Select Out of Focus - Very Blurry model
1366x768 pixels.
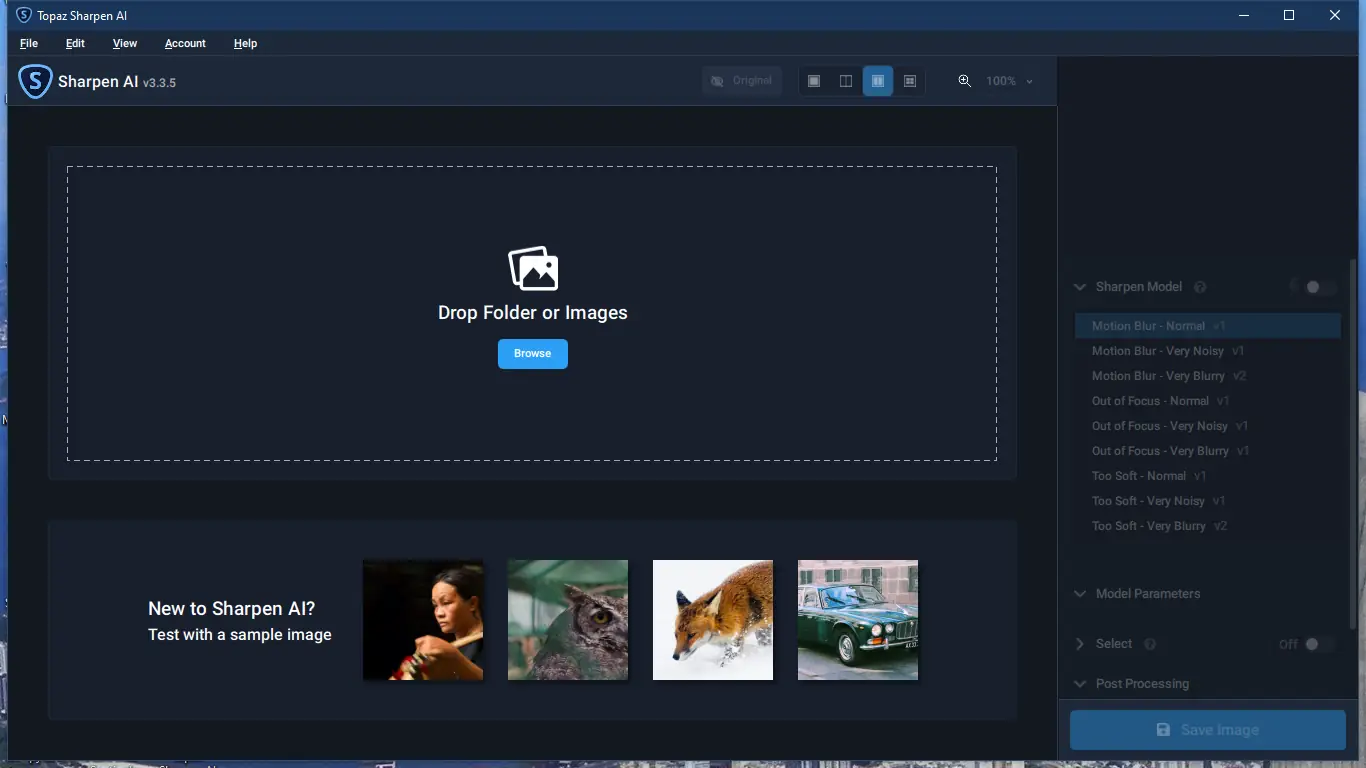(x=1208, y=451)
